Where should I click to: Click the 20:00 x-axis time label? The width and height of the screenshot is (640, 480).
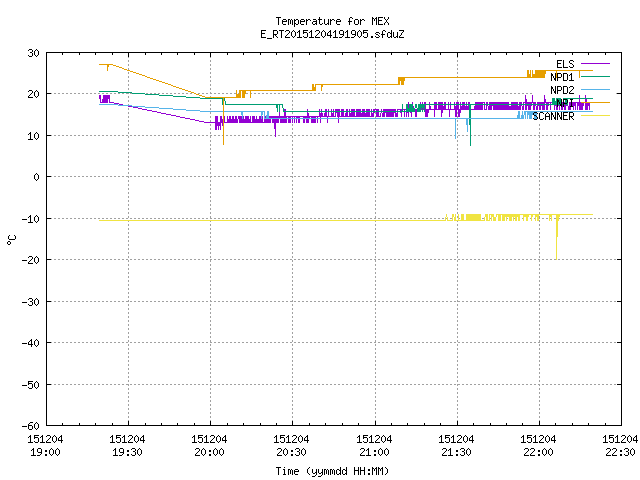coord(209,452)
